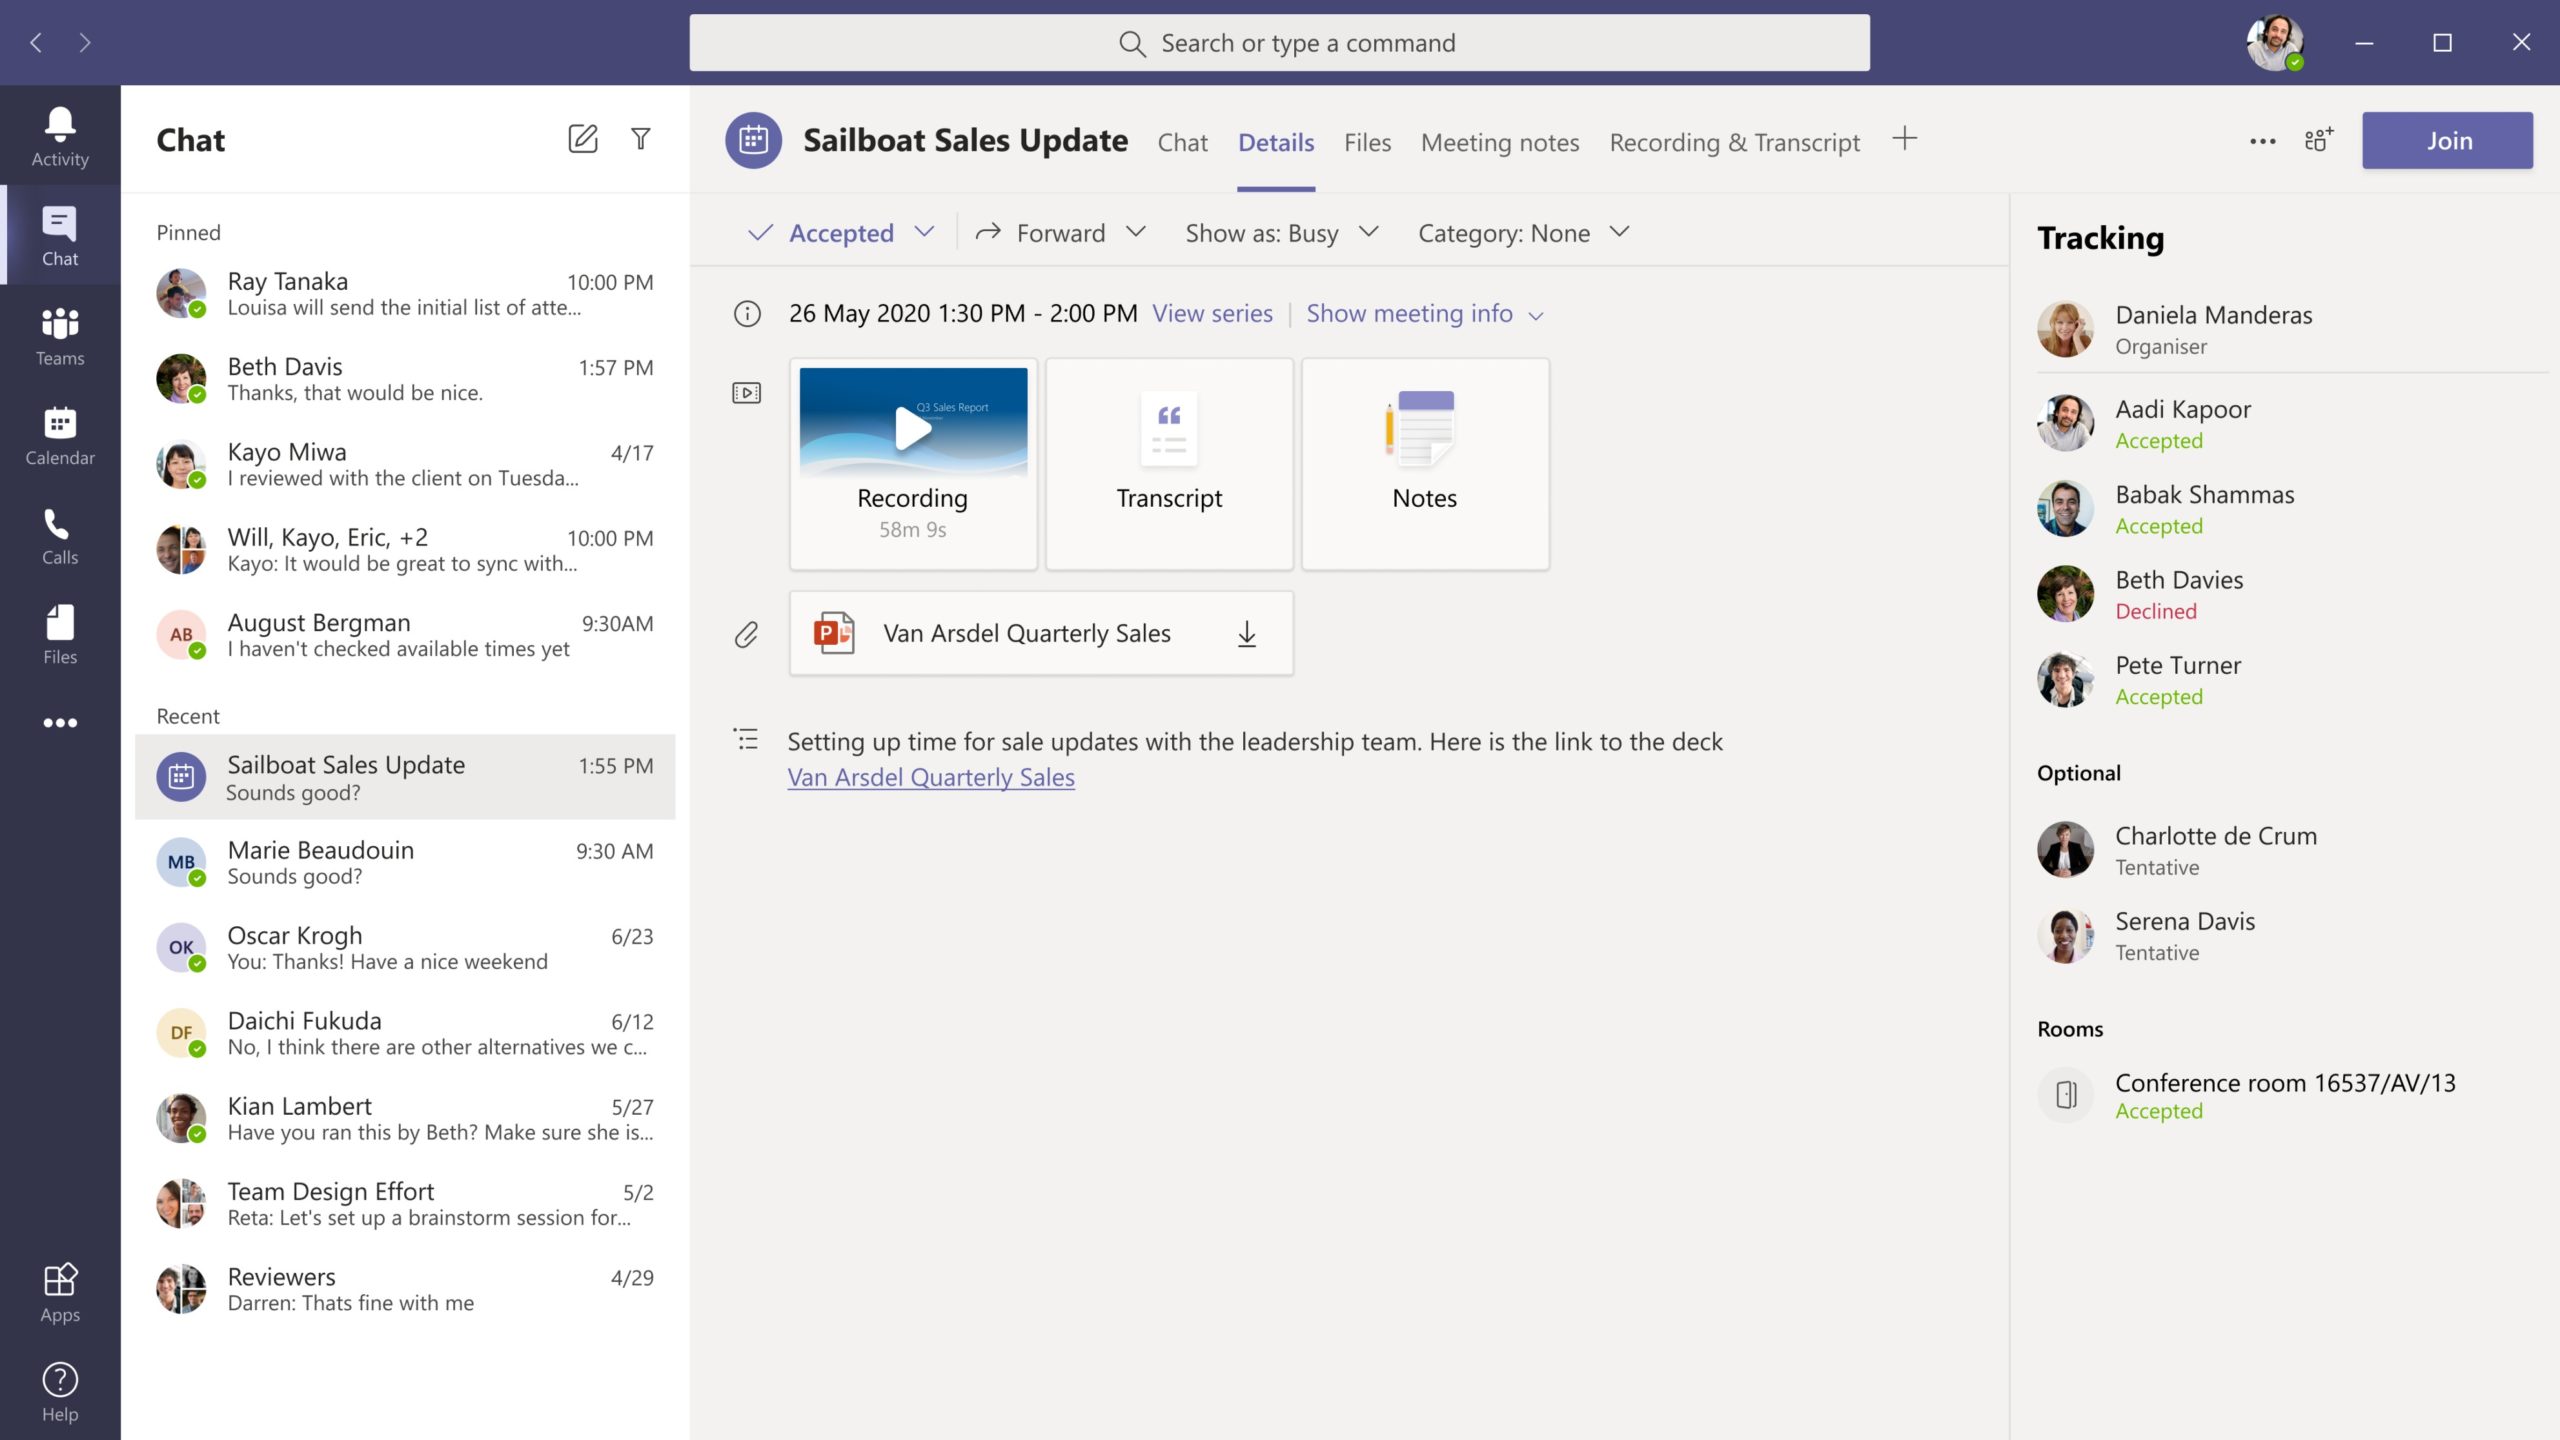
Task: Toggle accepted status for this meeting
Action: [839, 230]
